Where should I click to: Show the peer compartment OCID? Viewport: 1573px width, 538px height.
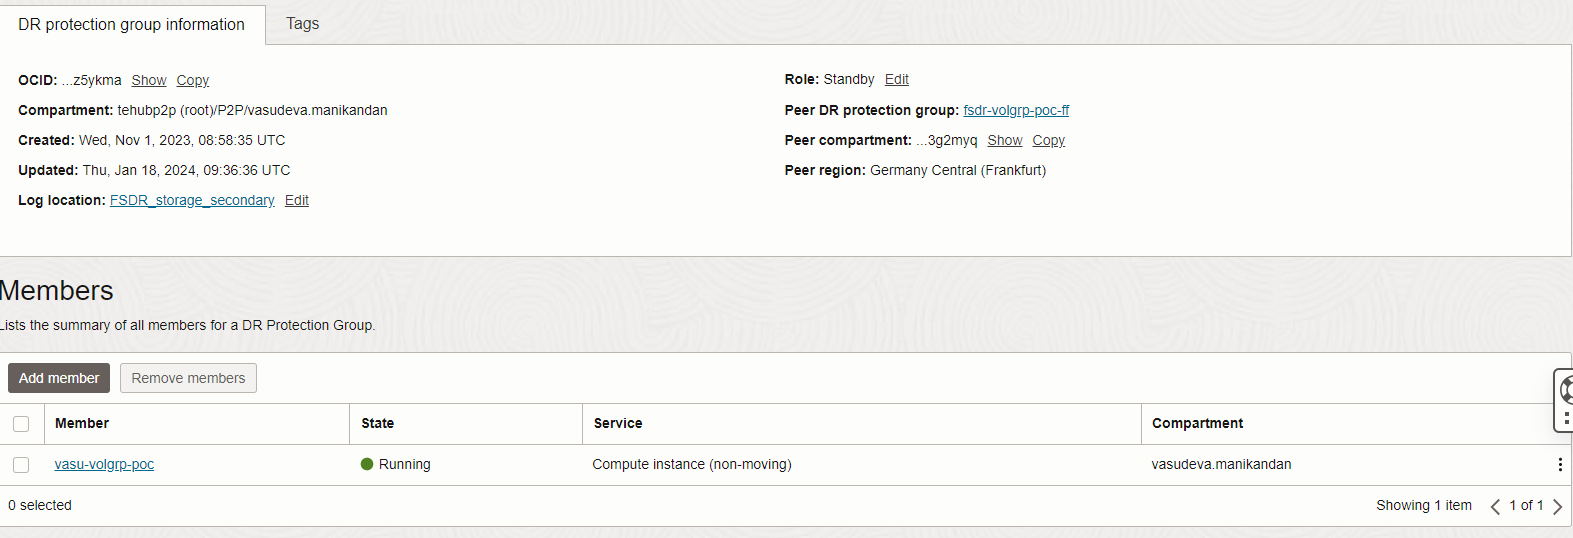click(x=1005, y=140)
